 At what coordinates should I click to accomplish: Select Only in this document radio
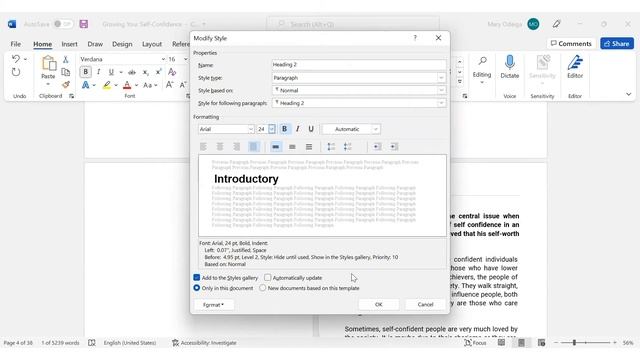click(197, 288)
